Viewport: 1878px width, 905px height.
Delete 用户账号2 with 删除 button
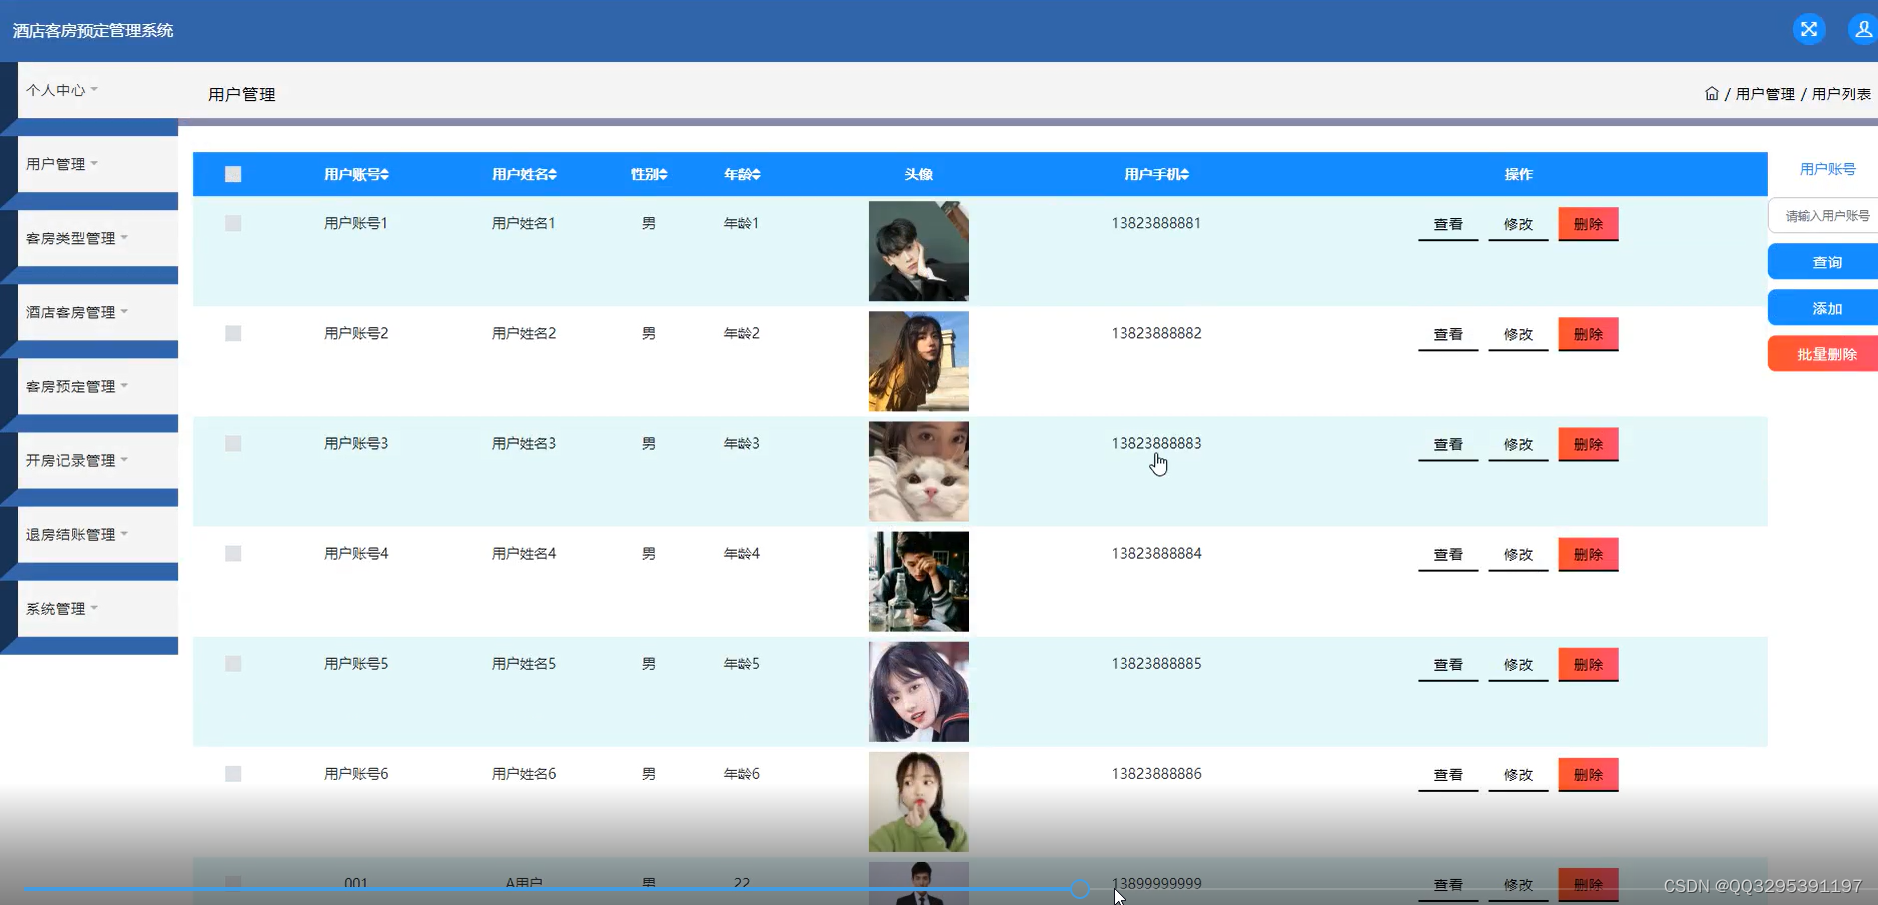click(x=1588, y=334)
